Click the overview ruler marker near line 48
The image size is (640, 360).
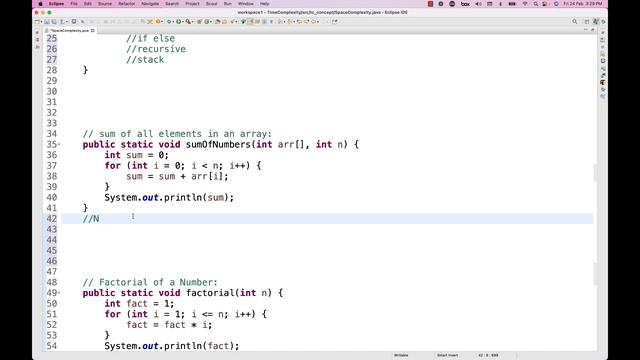pos(595,274)
